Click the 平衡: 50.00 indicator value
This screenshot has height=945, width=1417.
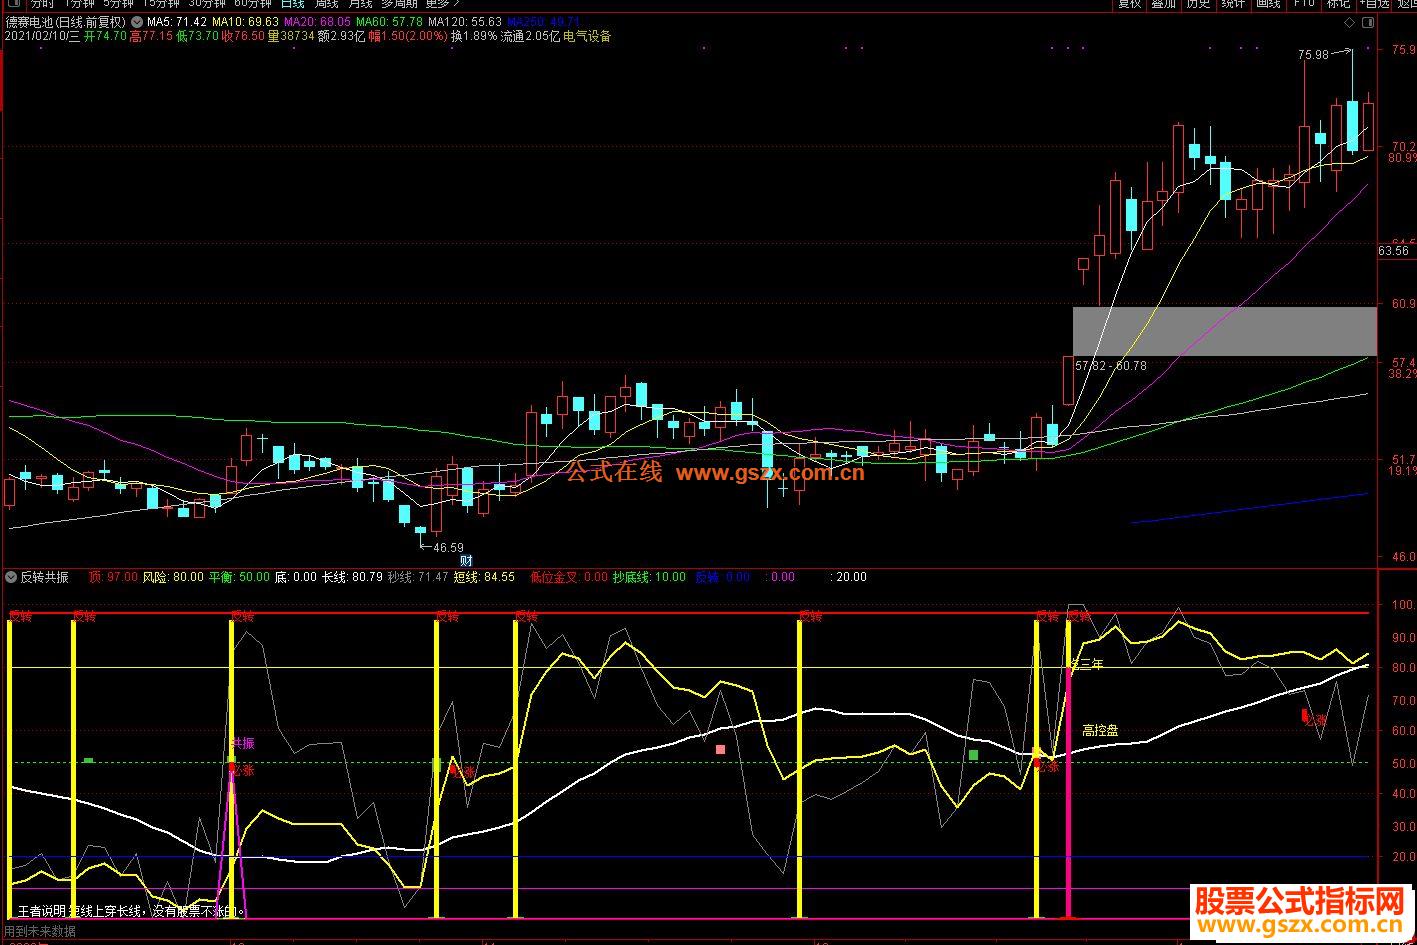tap(240, 577)
